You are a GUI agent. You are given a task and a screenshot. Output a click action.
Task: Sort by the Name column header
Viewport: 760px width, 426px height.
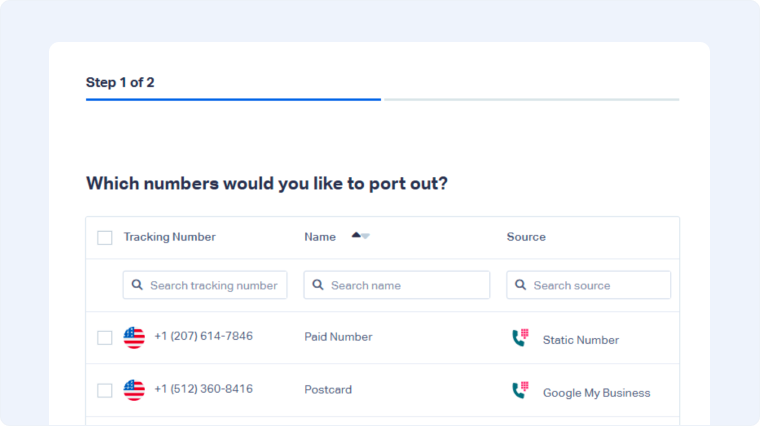[320, 237]
